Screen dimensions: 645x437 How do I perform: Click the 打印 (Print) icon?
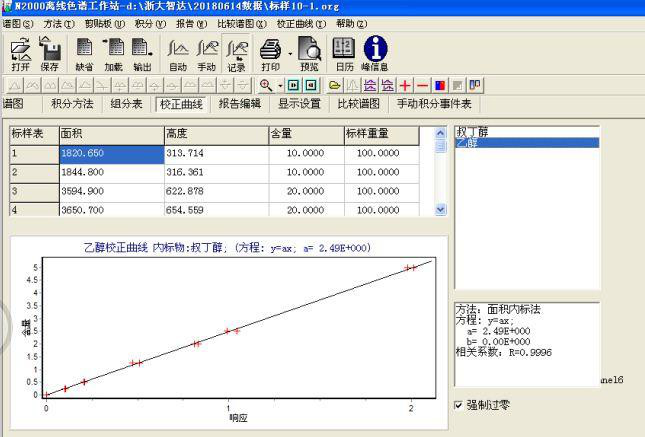pos(270,53)
